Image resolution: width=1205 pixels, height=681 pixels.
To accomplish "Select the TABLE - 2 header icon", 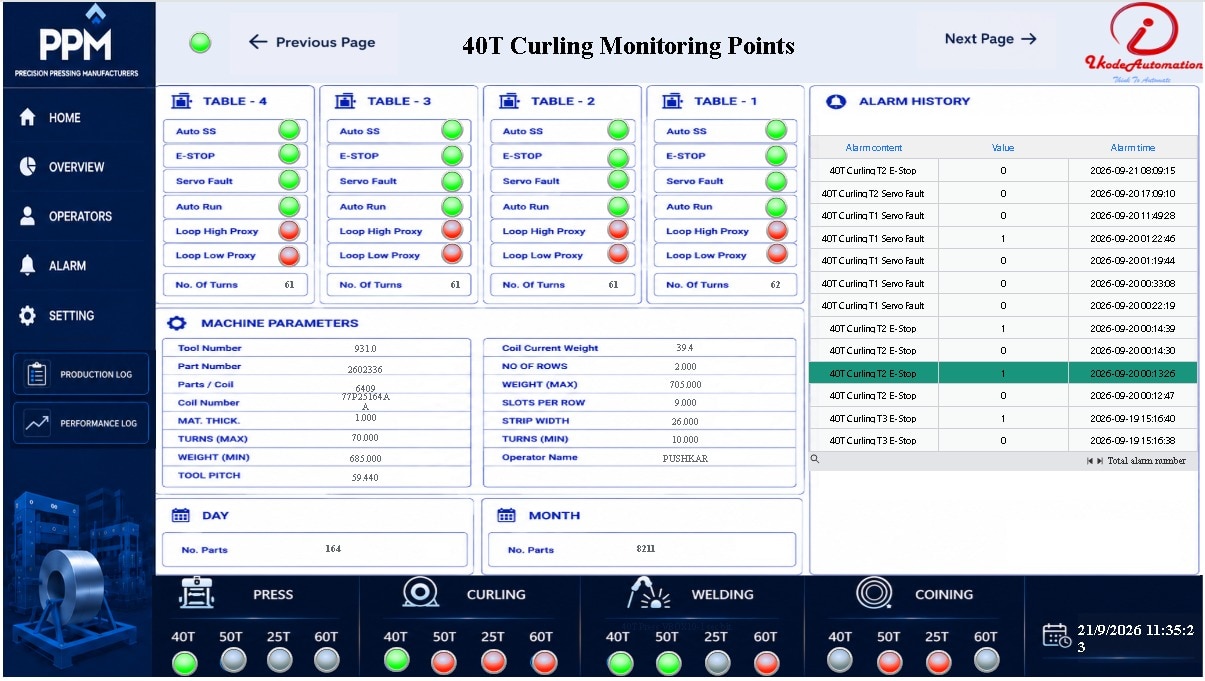I will coord(508,101).
